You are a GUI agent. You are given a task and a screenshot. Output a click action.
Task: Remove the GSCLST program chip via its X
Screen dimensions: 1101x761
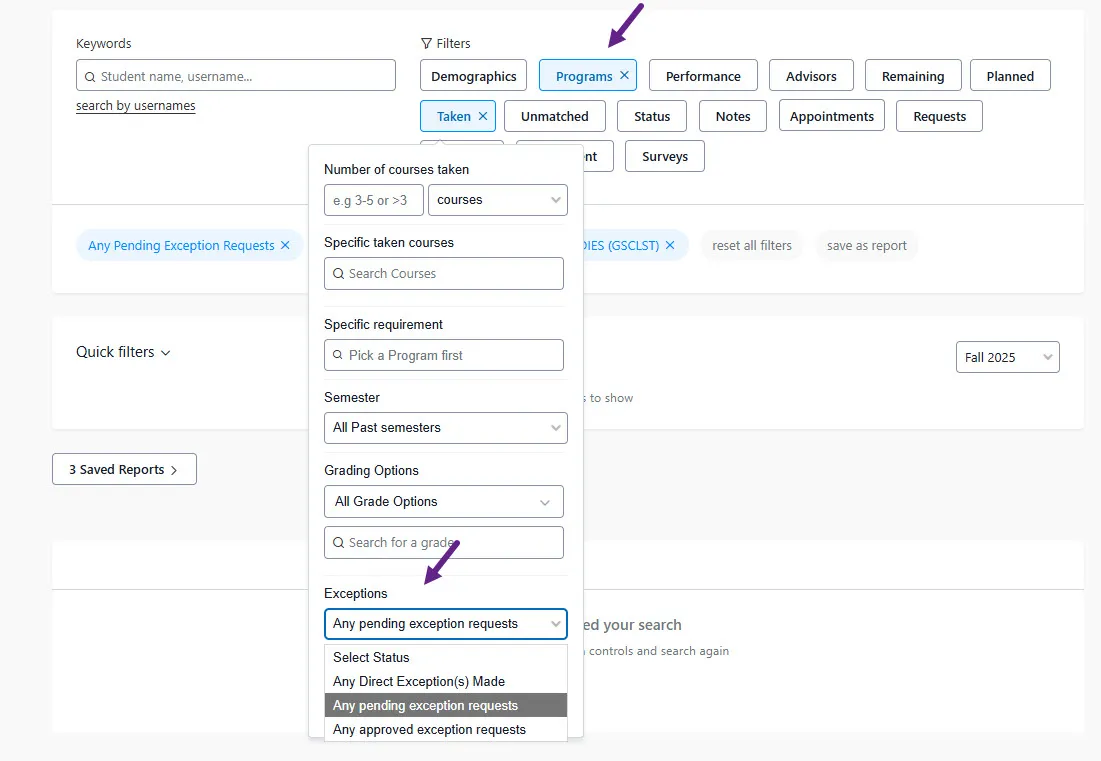tap(670, 245)
